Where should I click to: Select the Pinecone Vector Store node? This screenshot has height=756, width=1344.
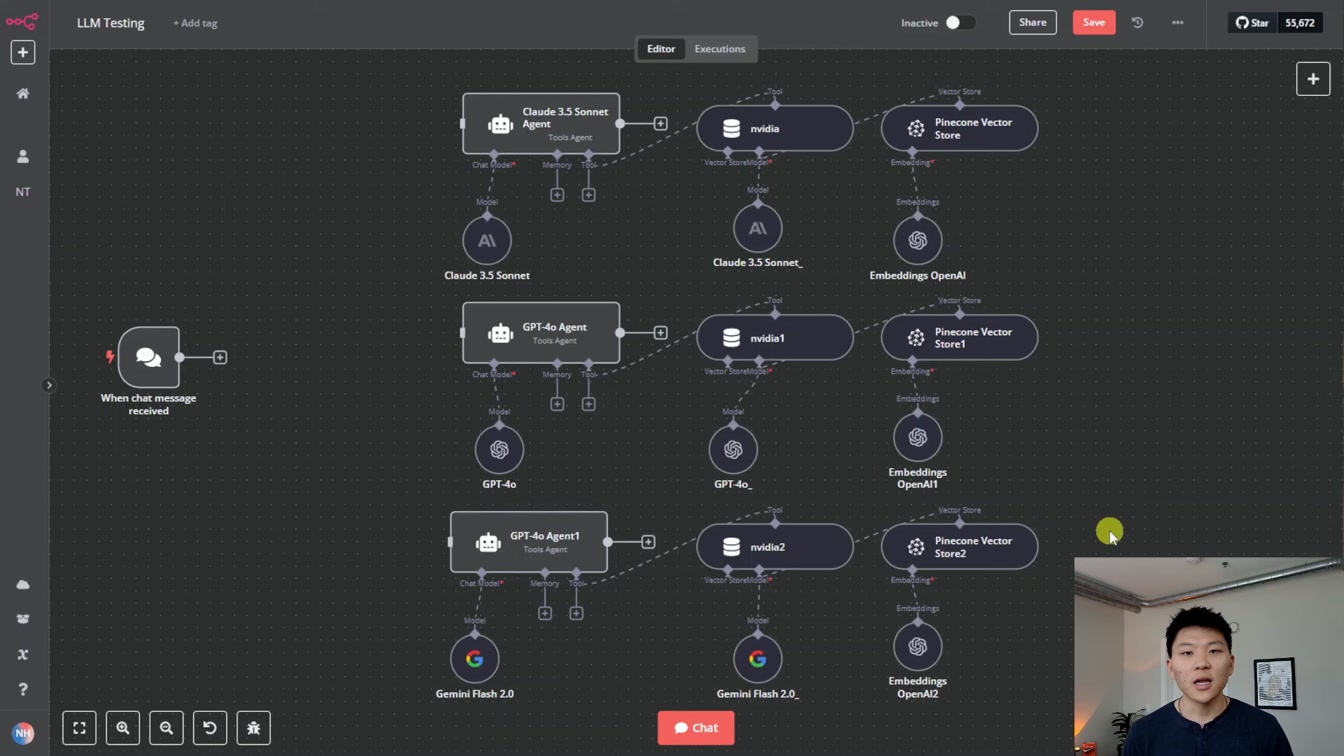[959, 128]
